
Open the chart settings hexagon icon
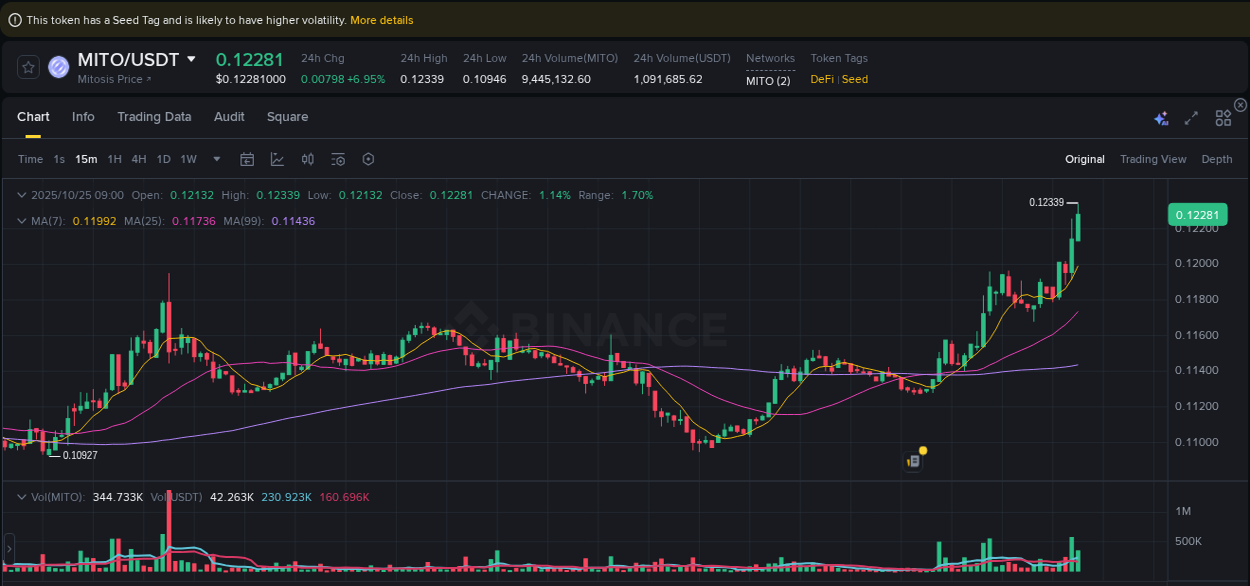pyautogui.click(x=367, y=159)
